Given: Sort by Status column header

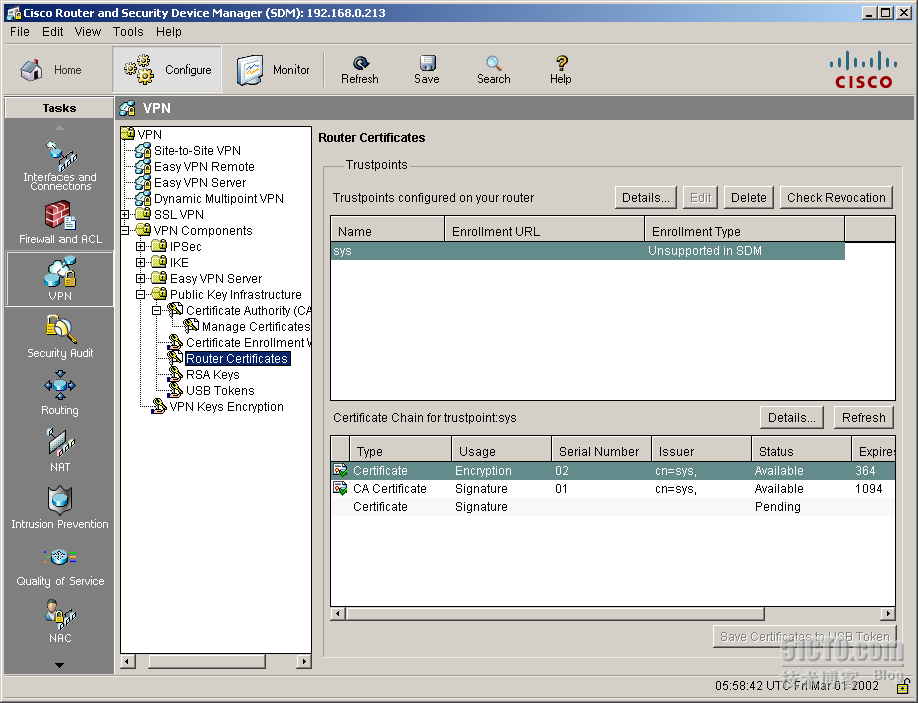Looking at the screenshot, I should click(801, 451).
